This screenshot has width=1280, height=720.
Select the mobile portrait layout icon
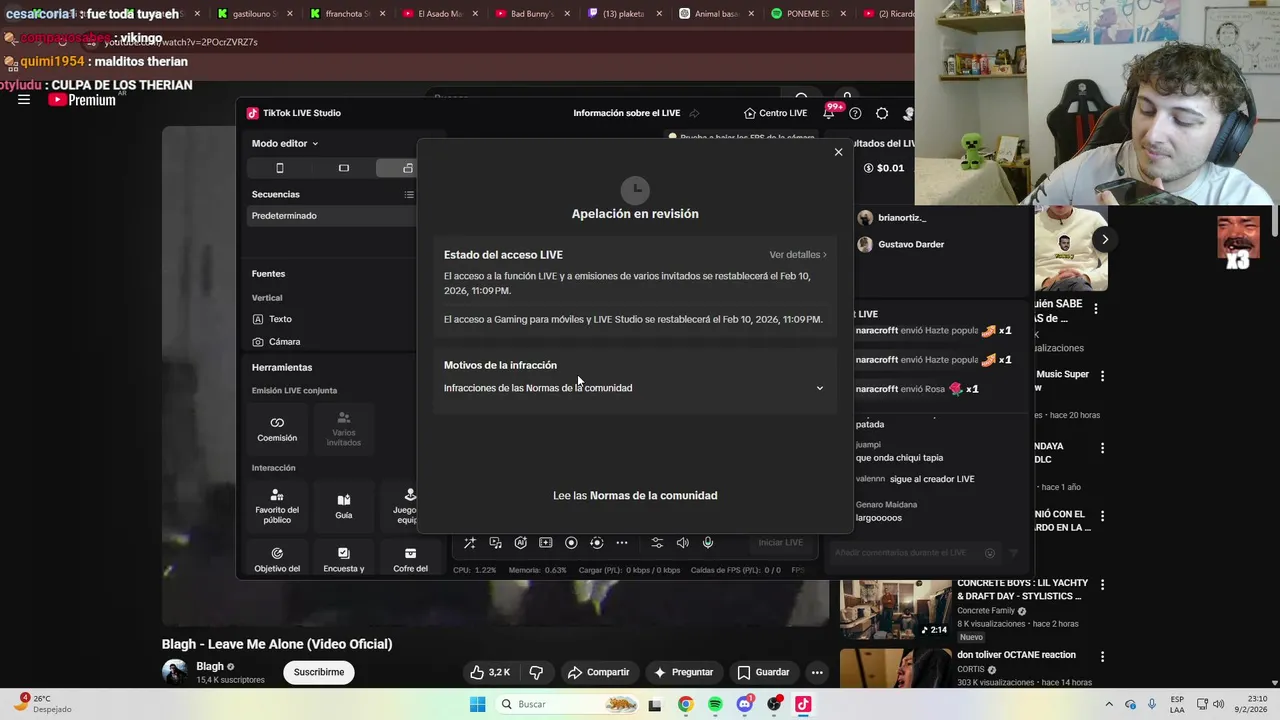(280, 168)
